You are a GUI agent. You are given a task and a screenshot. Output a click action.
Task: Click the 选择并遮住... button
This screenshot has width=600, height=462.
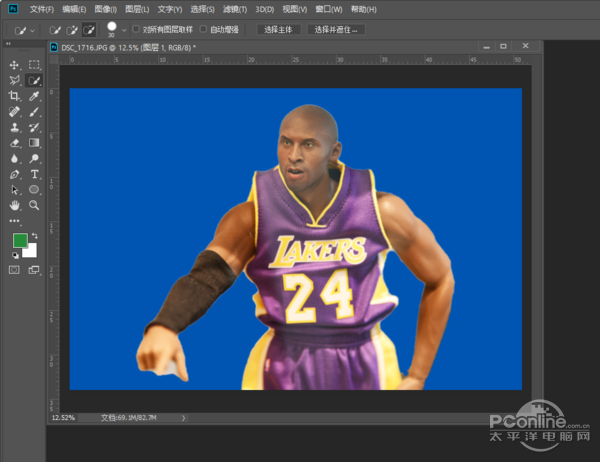336,29
